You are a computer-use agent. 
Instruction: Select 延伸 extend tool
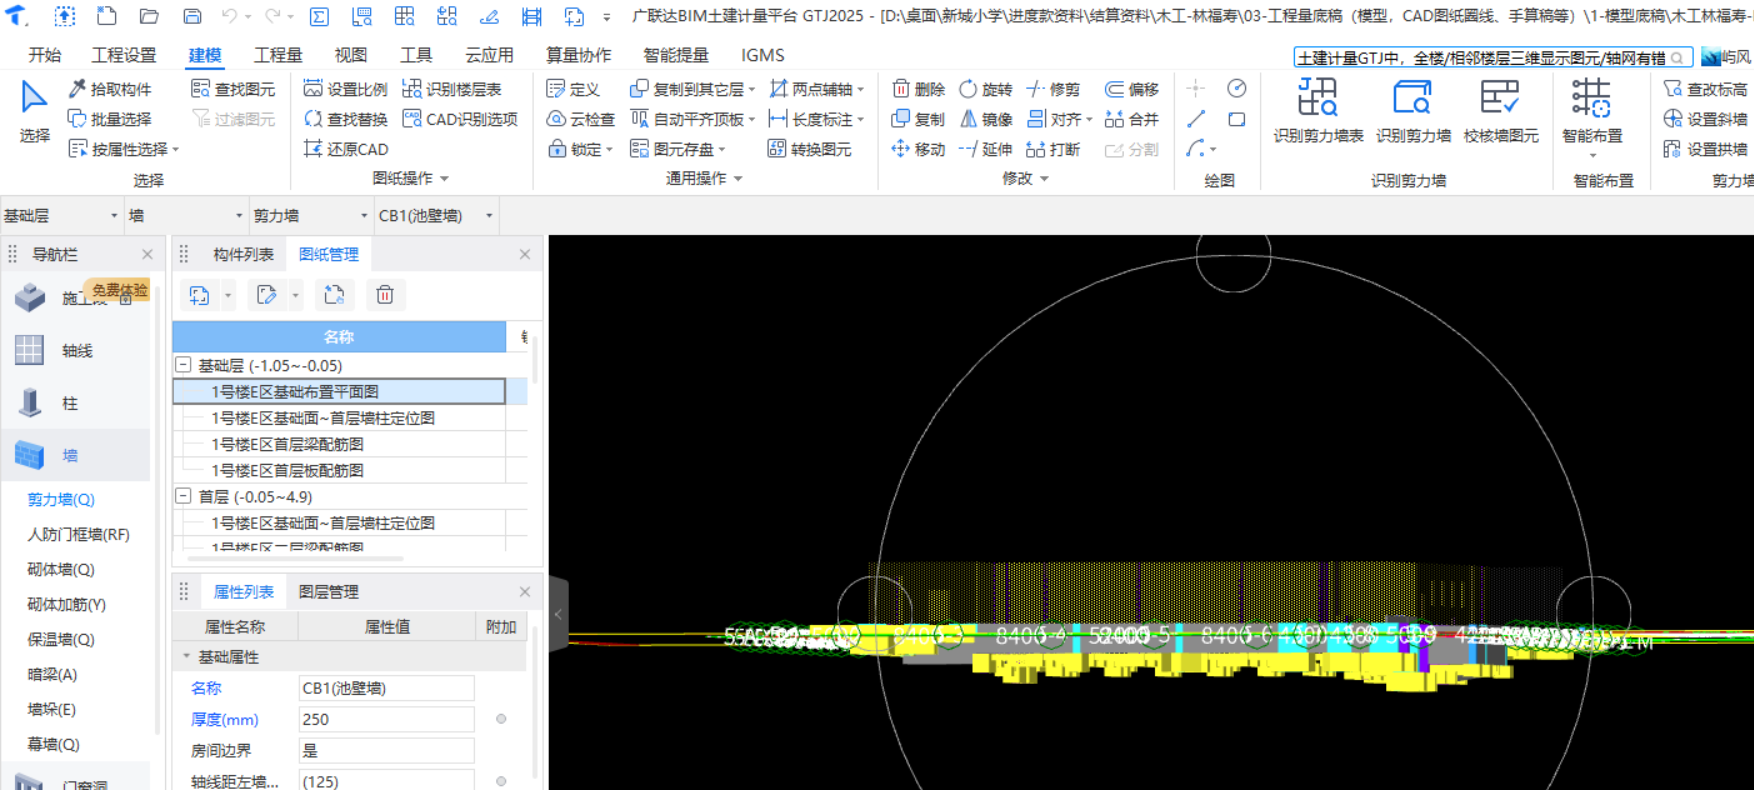click(986, 149)
